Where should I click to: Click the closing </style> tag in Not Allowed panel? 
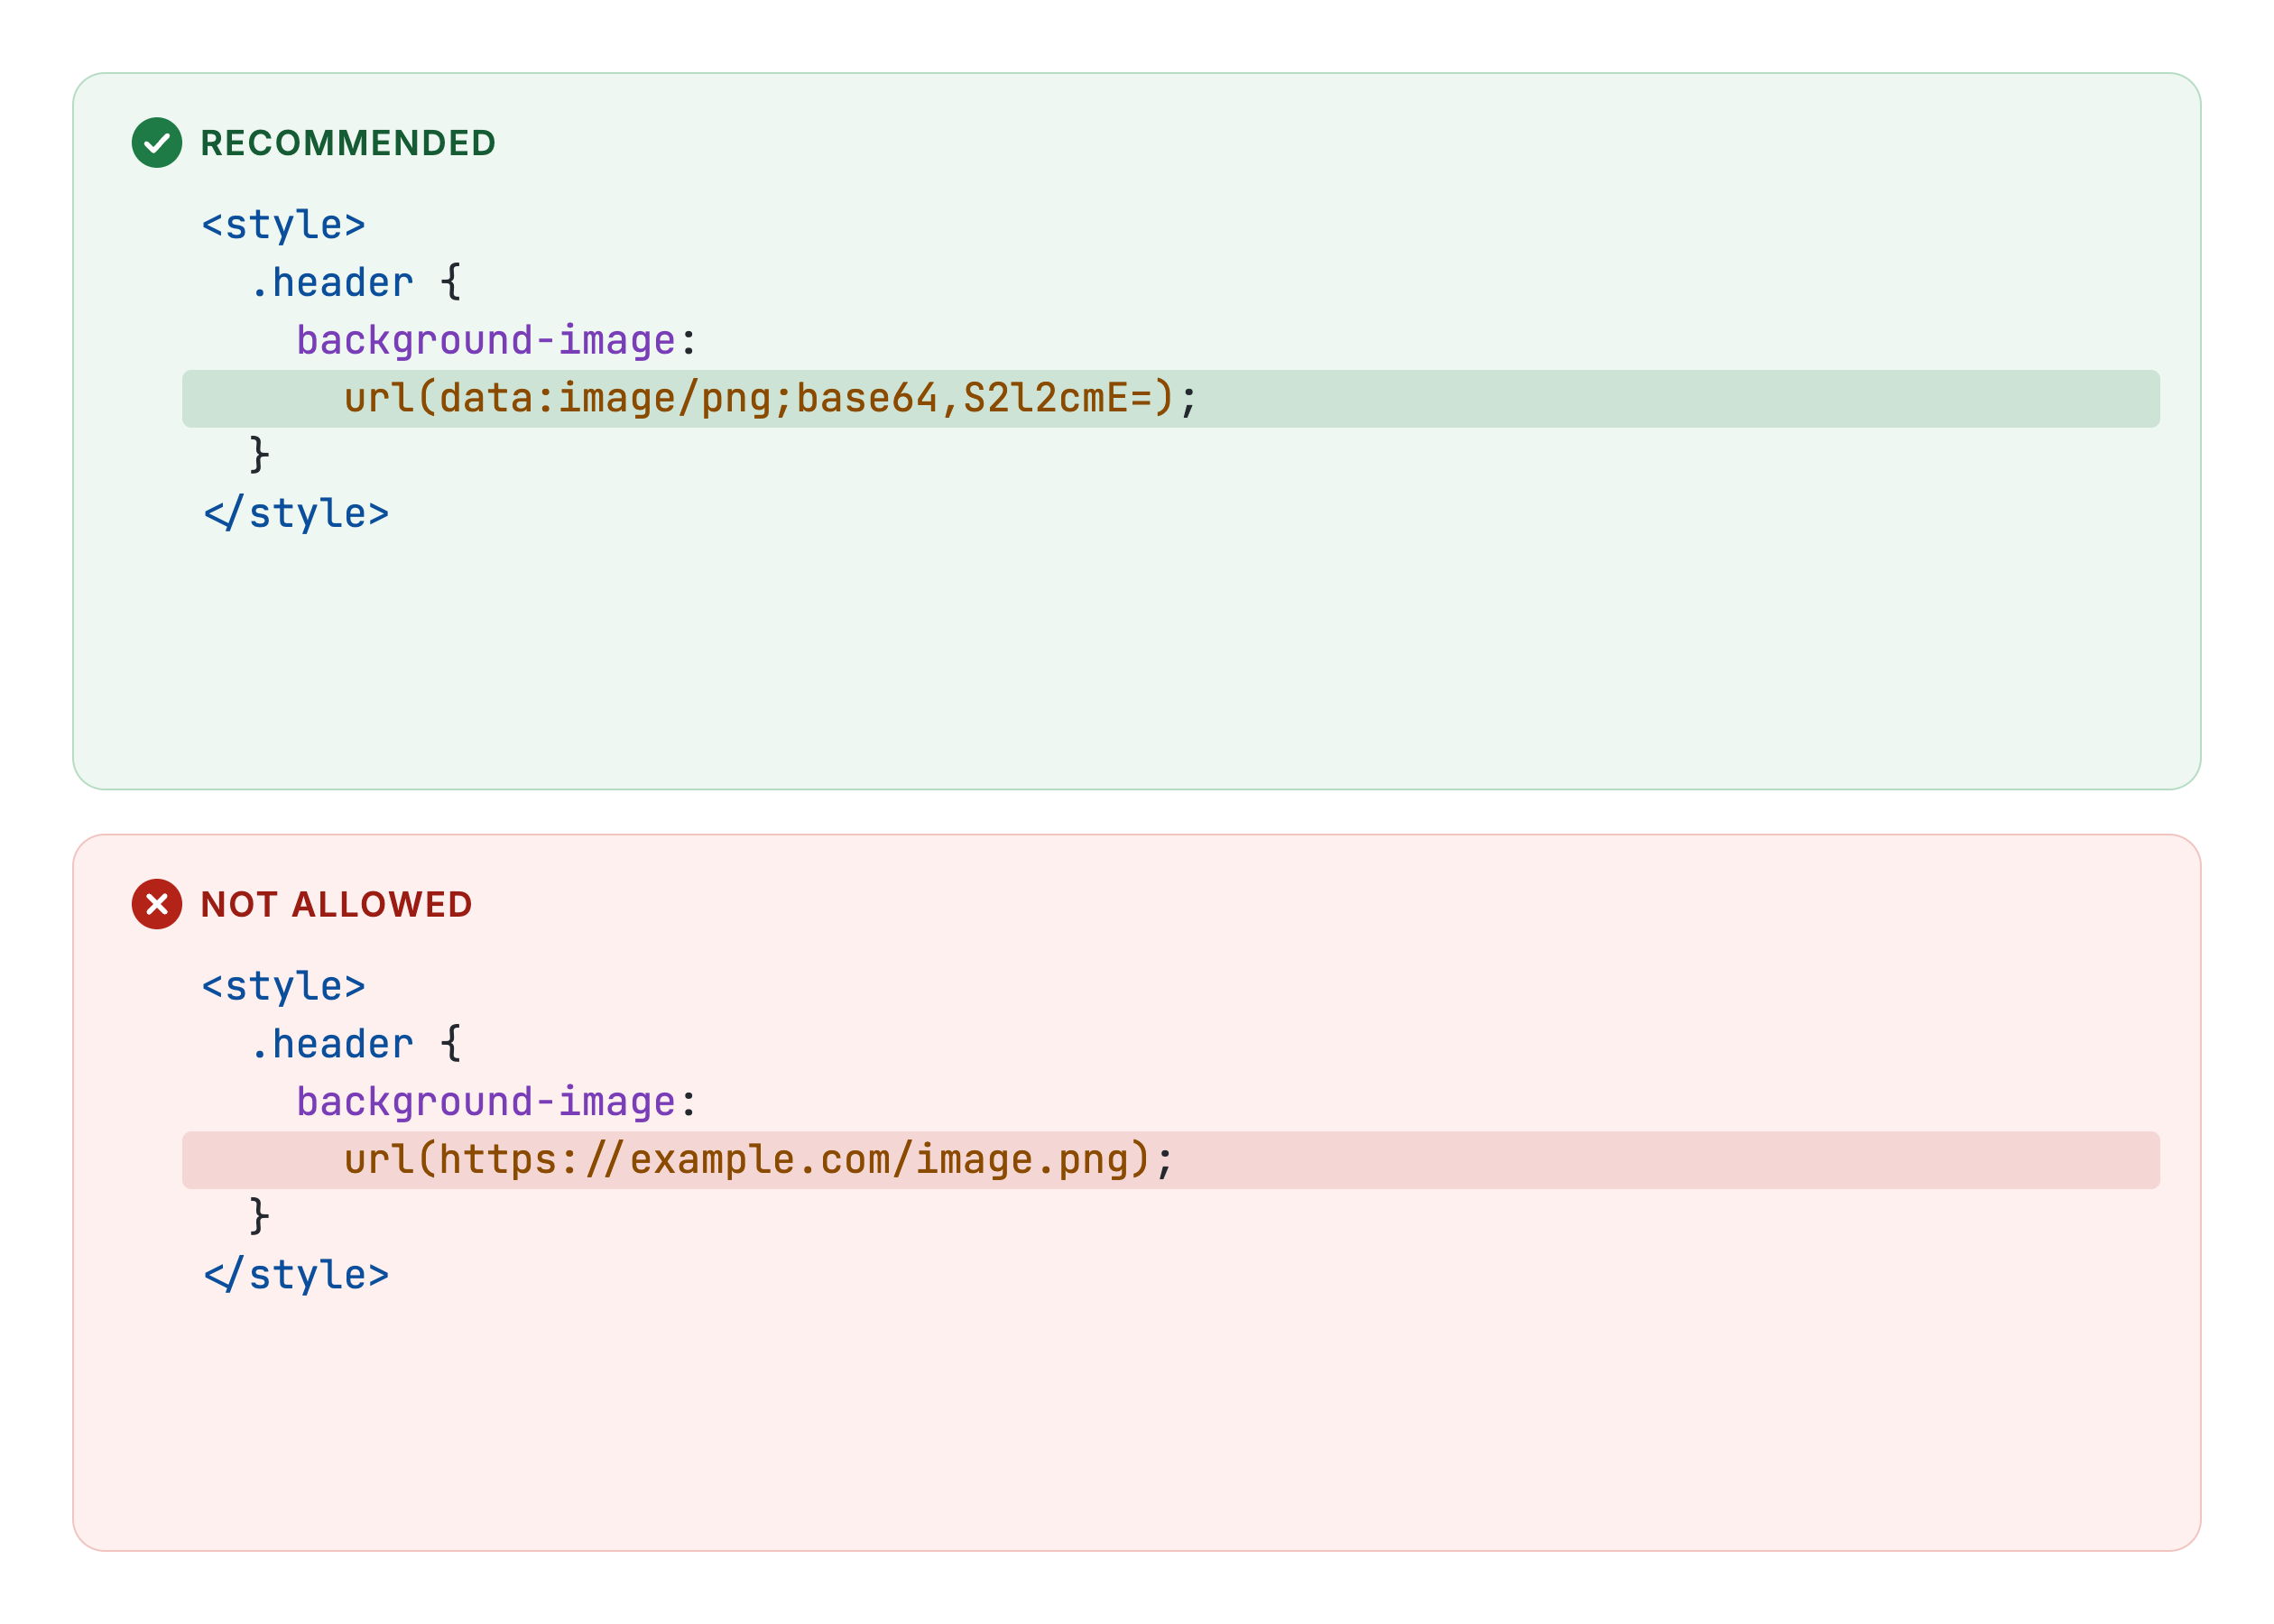pos(296,1275)
